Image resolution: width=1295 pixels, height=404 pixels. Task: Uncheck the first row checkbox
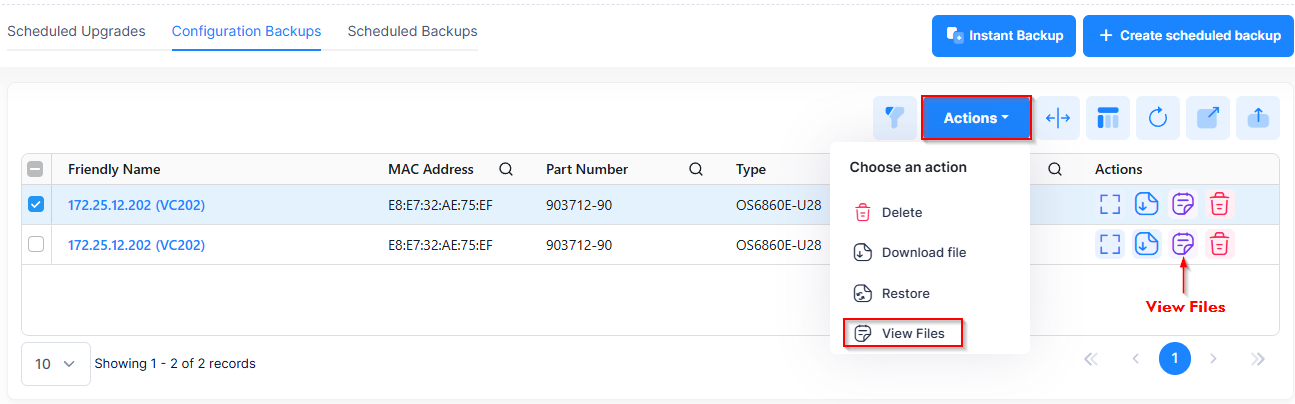[x=36, y=204]
